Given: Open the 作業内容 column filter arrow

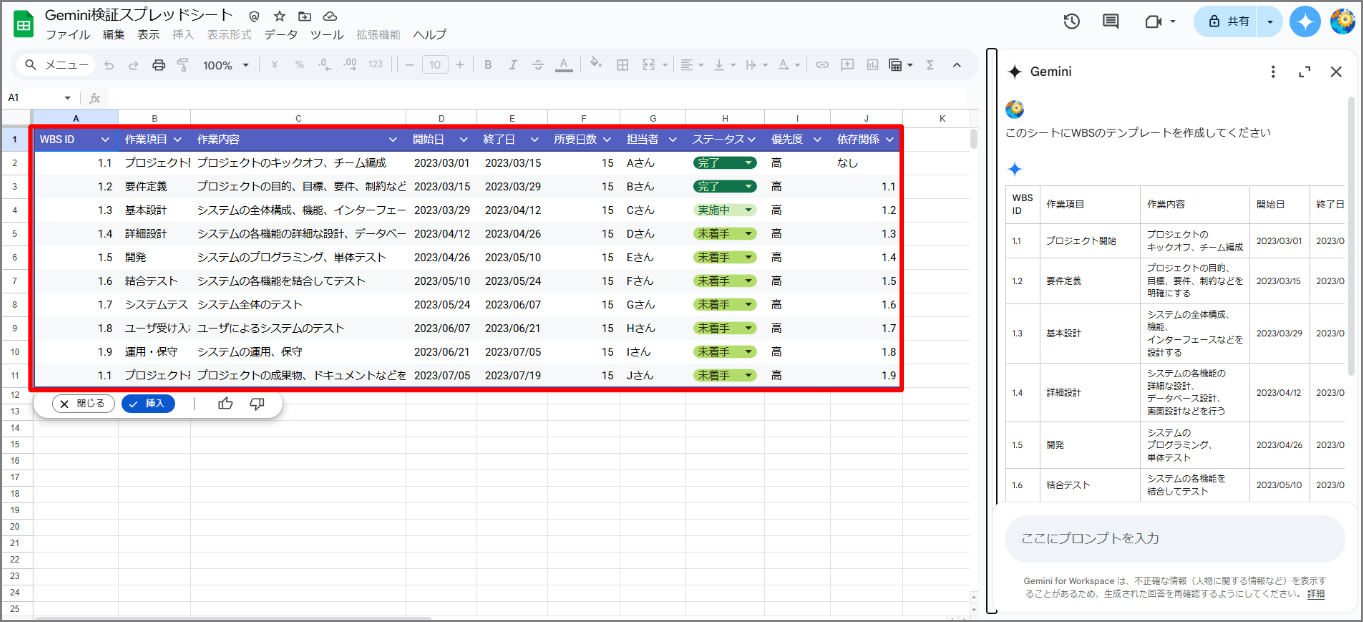Looking at the screenshot, I should click(392, 140).
